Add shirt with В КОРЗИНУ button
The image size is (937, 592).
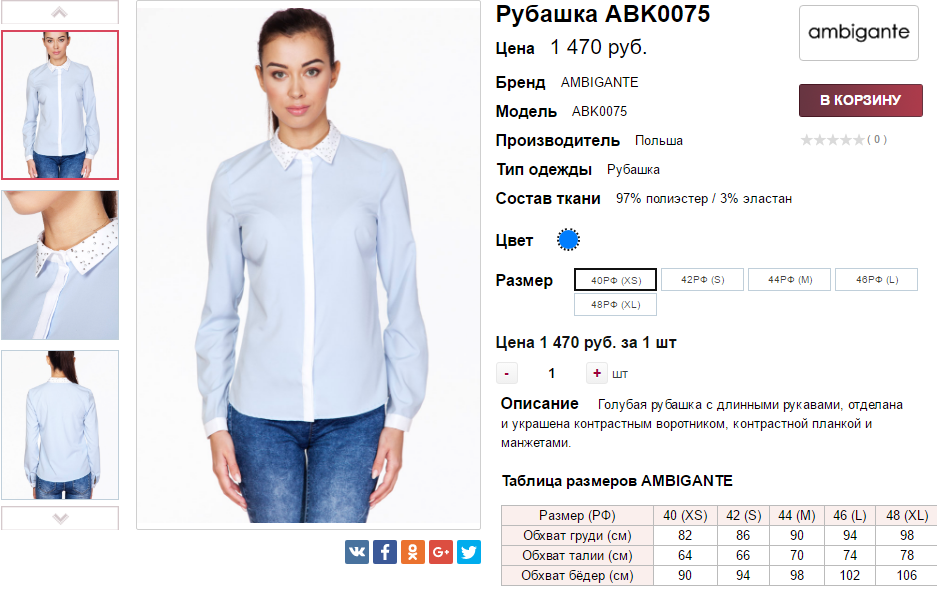pyautogui.click(x=861, y=100)
